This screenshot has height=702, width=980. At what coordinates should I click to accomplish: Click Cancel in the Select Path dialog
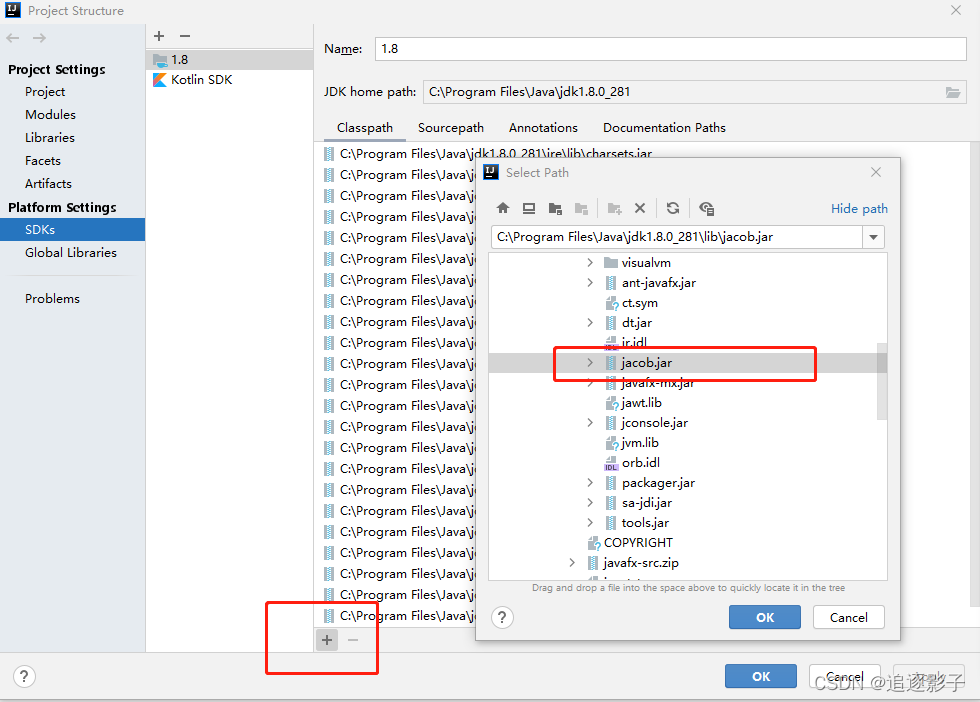pos(849,617)
